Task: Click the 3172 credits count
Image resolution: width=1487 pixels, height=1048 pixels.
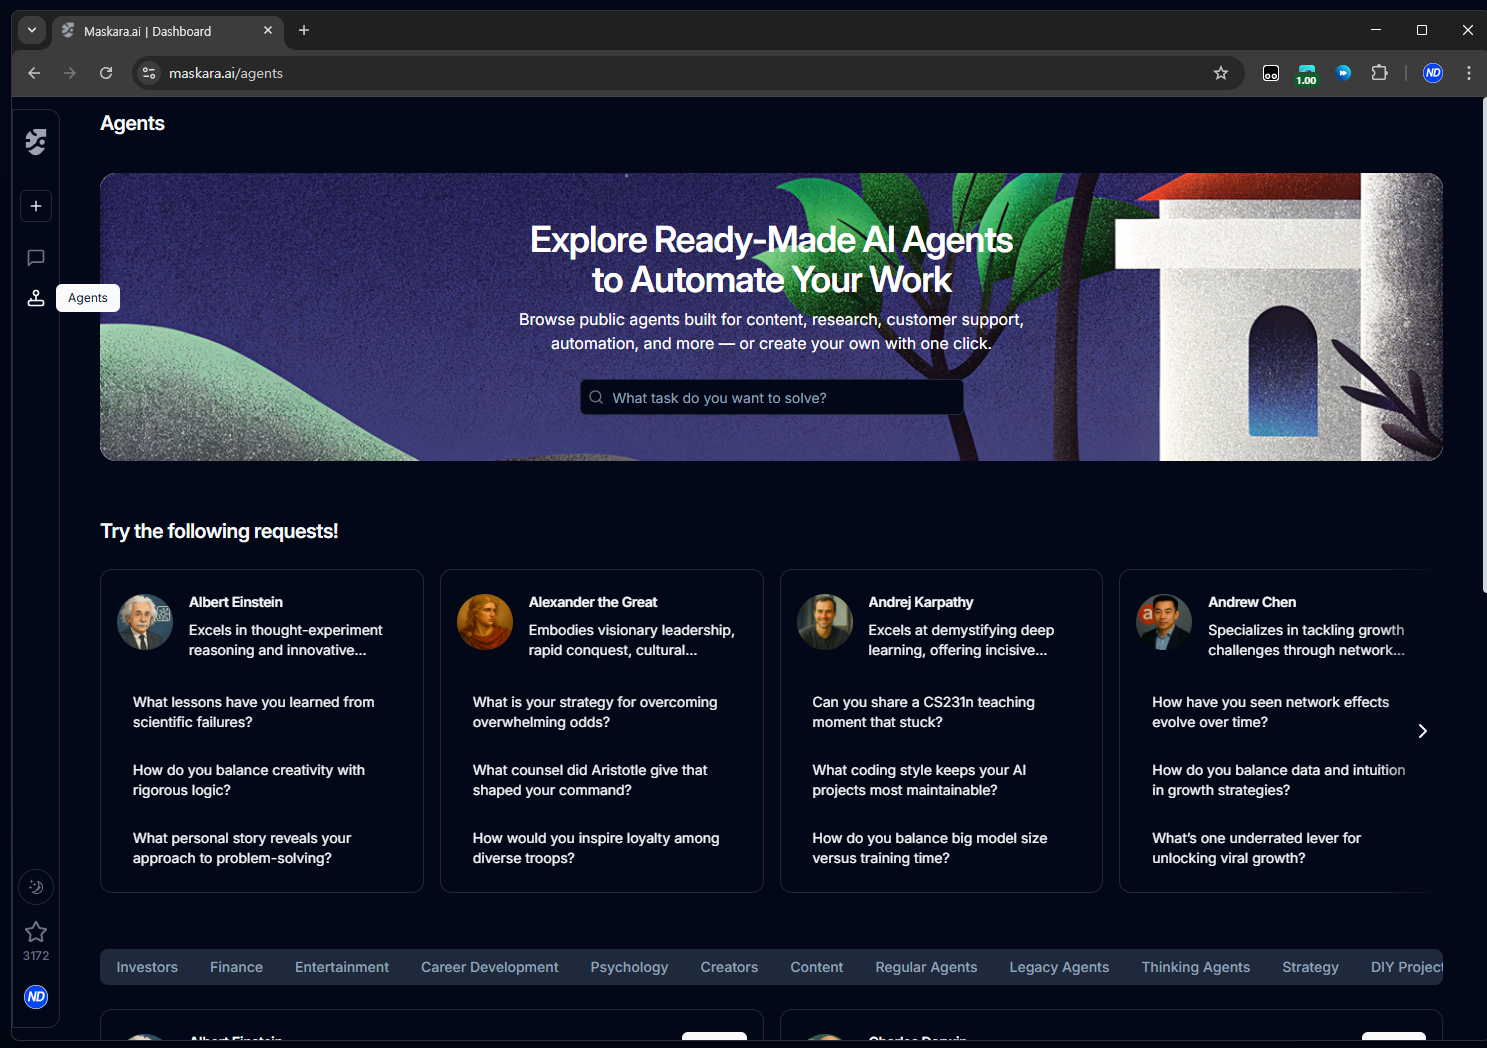Action: point(36,956)
